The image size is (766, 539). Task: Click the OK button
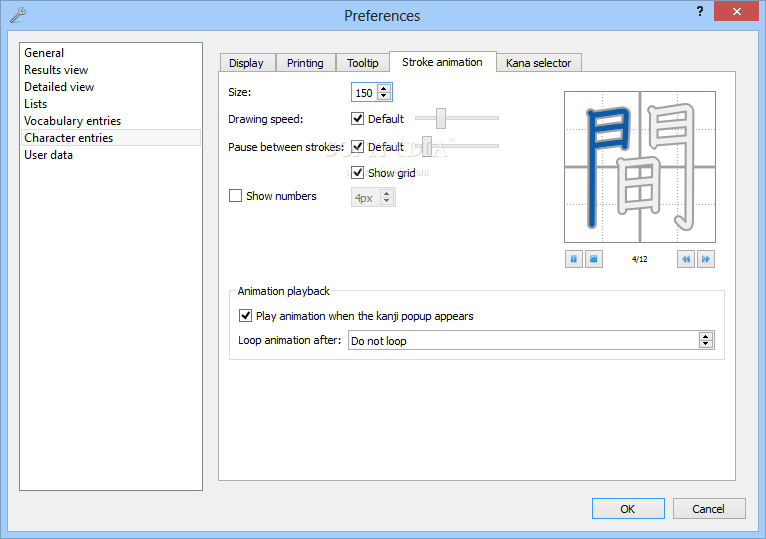tap(628, 509)
